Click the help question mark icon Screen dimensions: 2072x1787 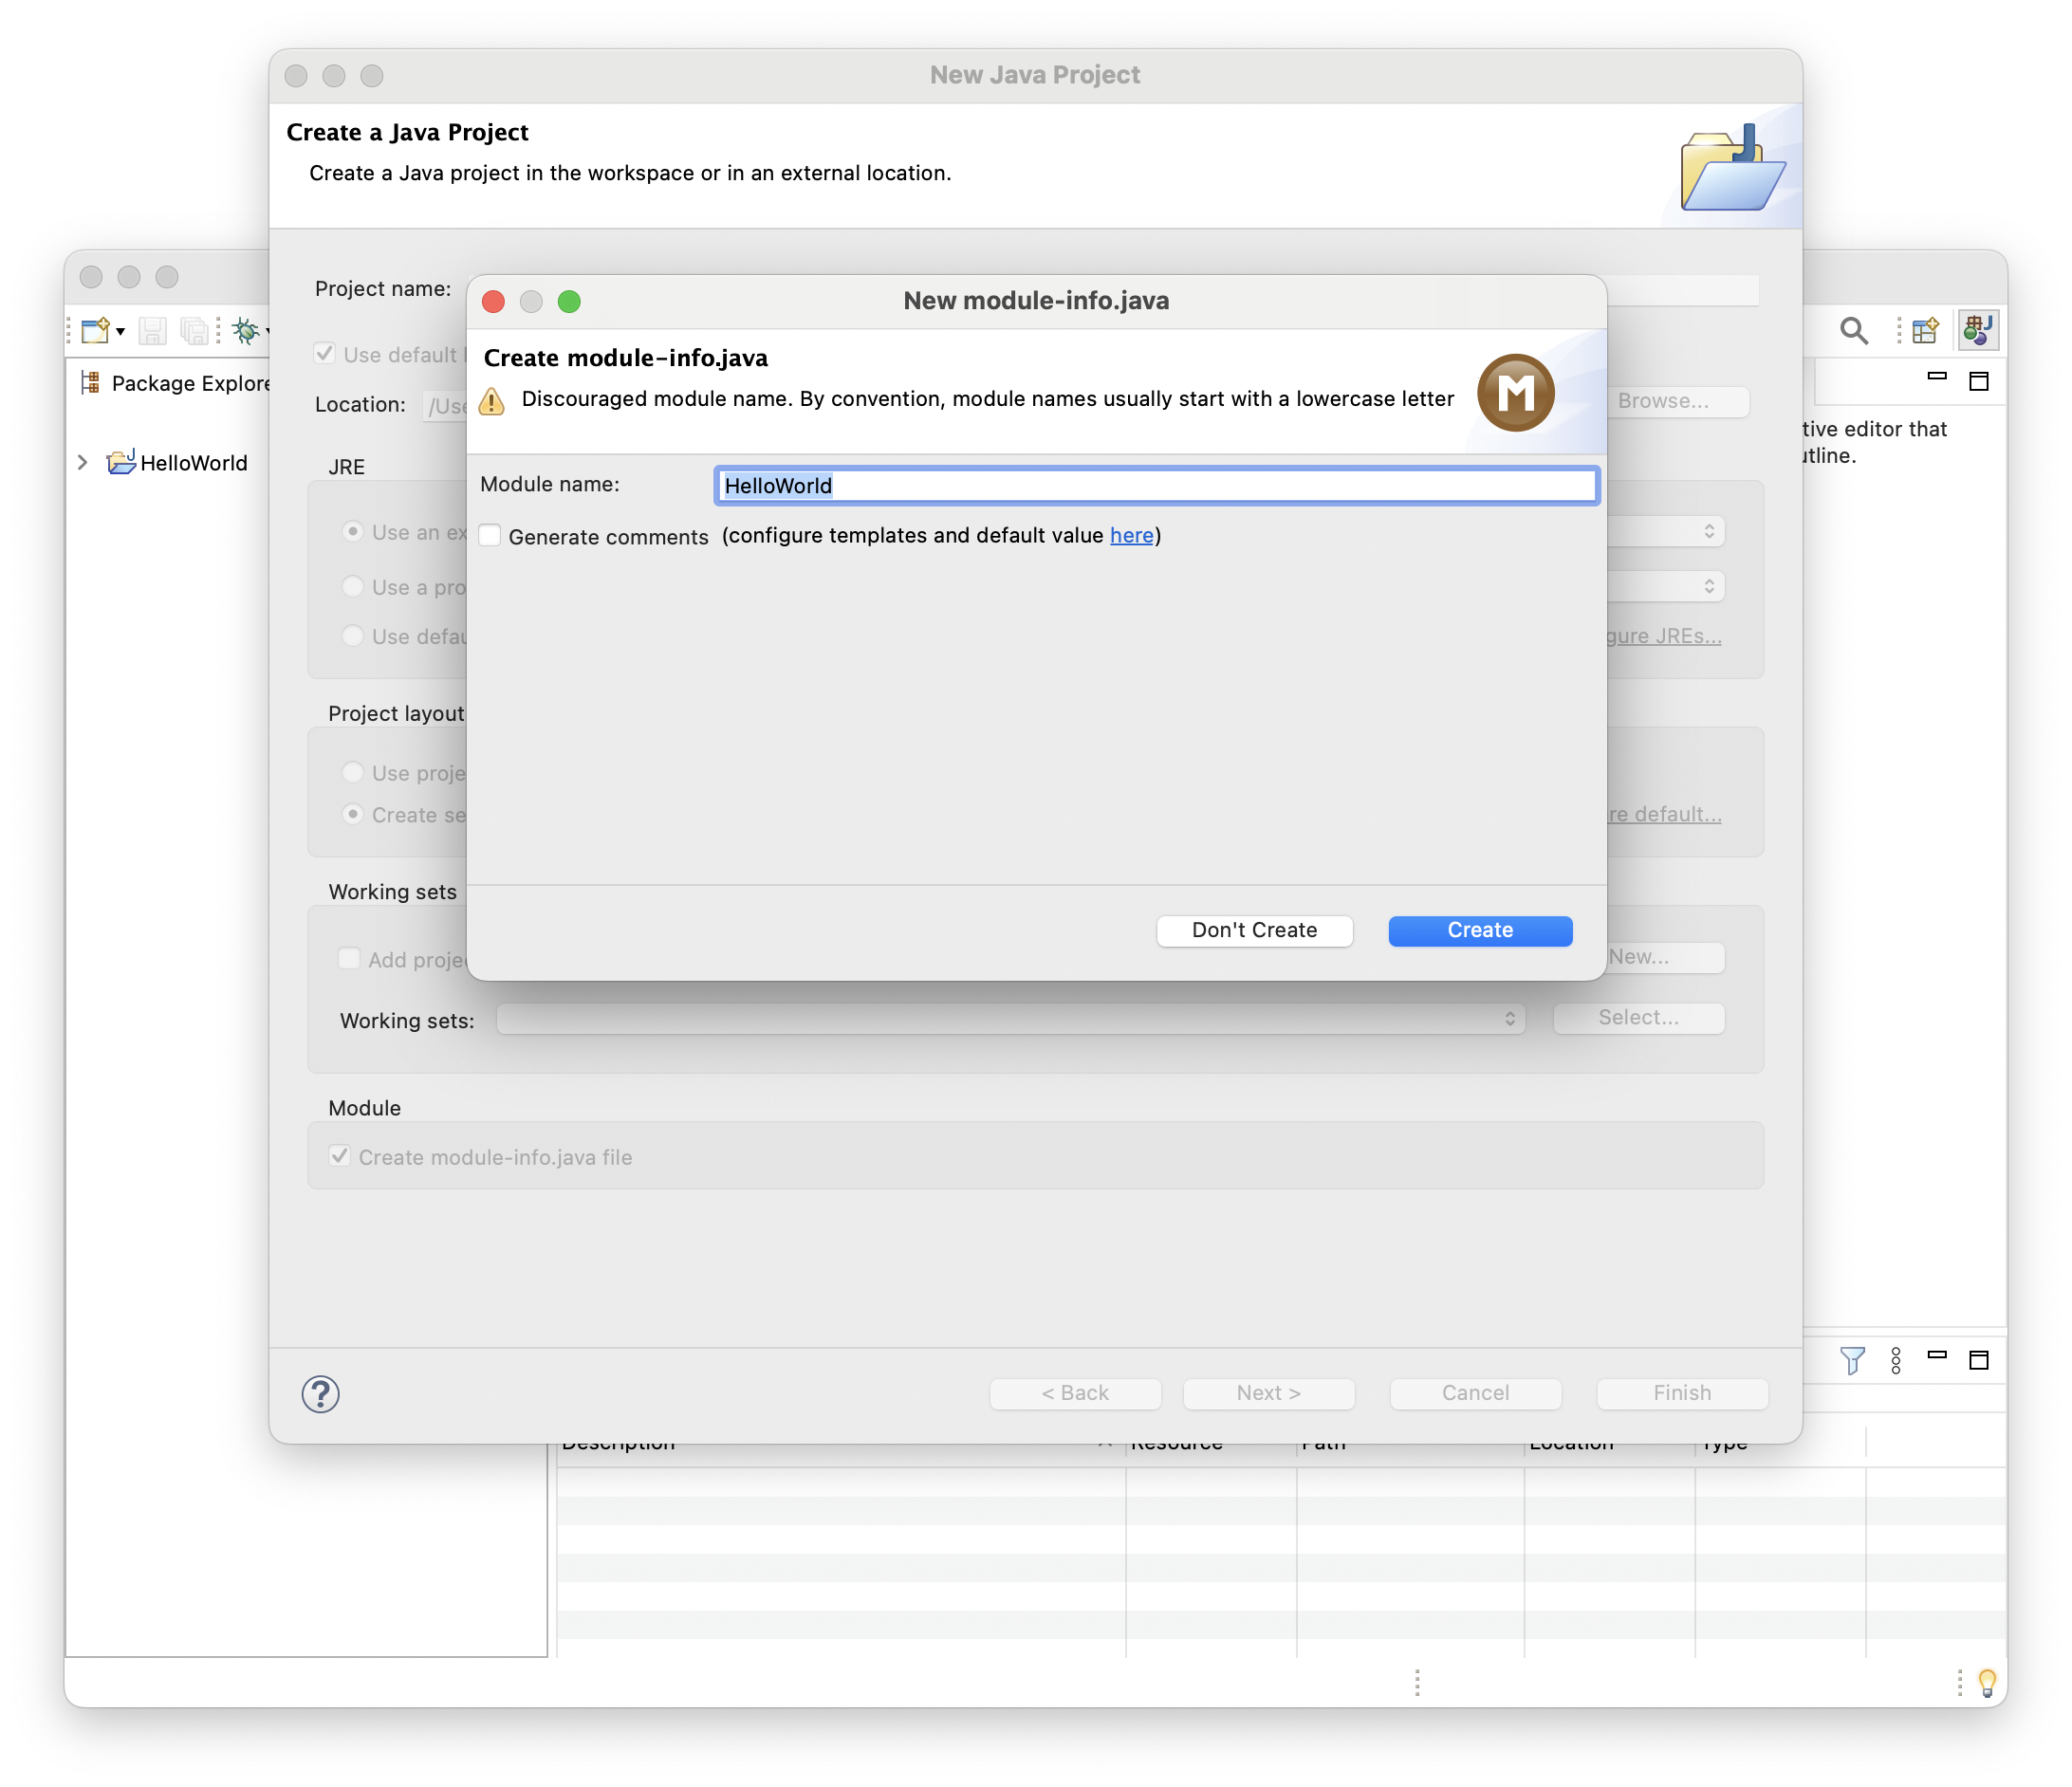(x=320, y=1393)
